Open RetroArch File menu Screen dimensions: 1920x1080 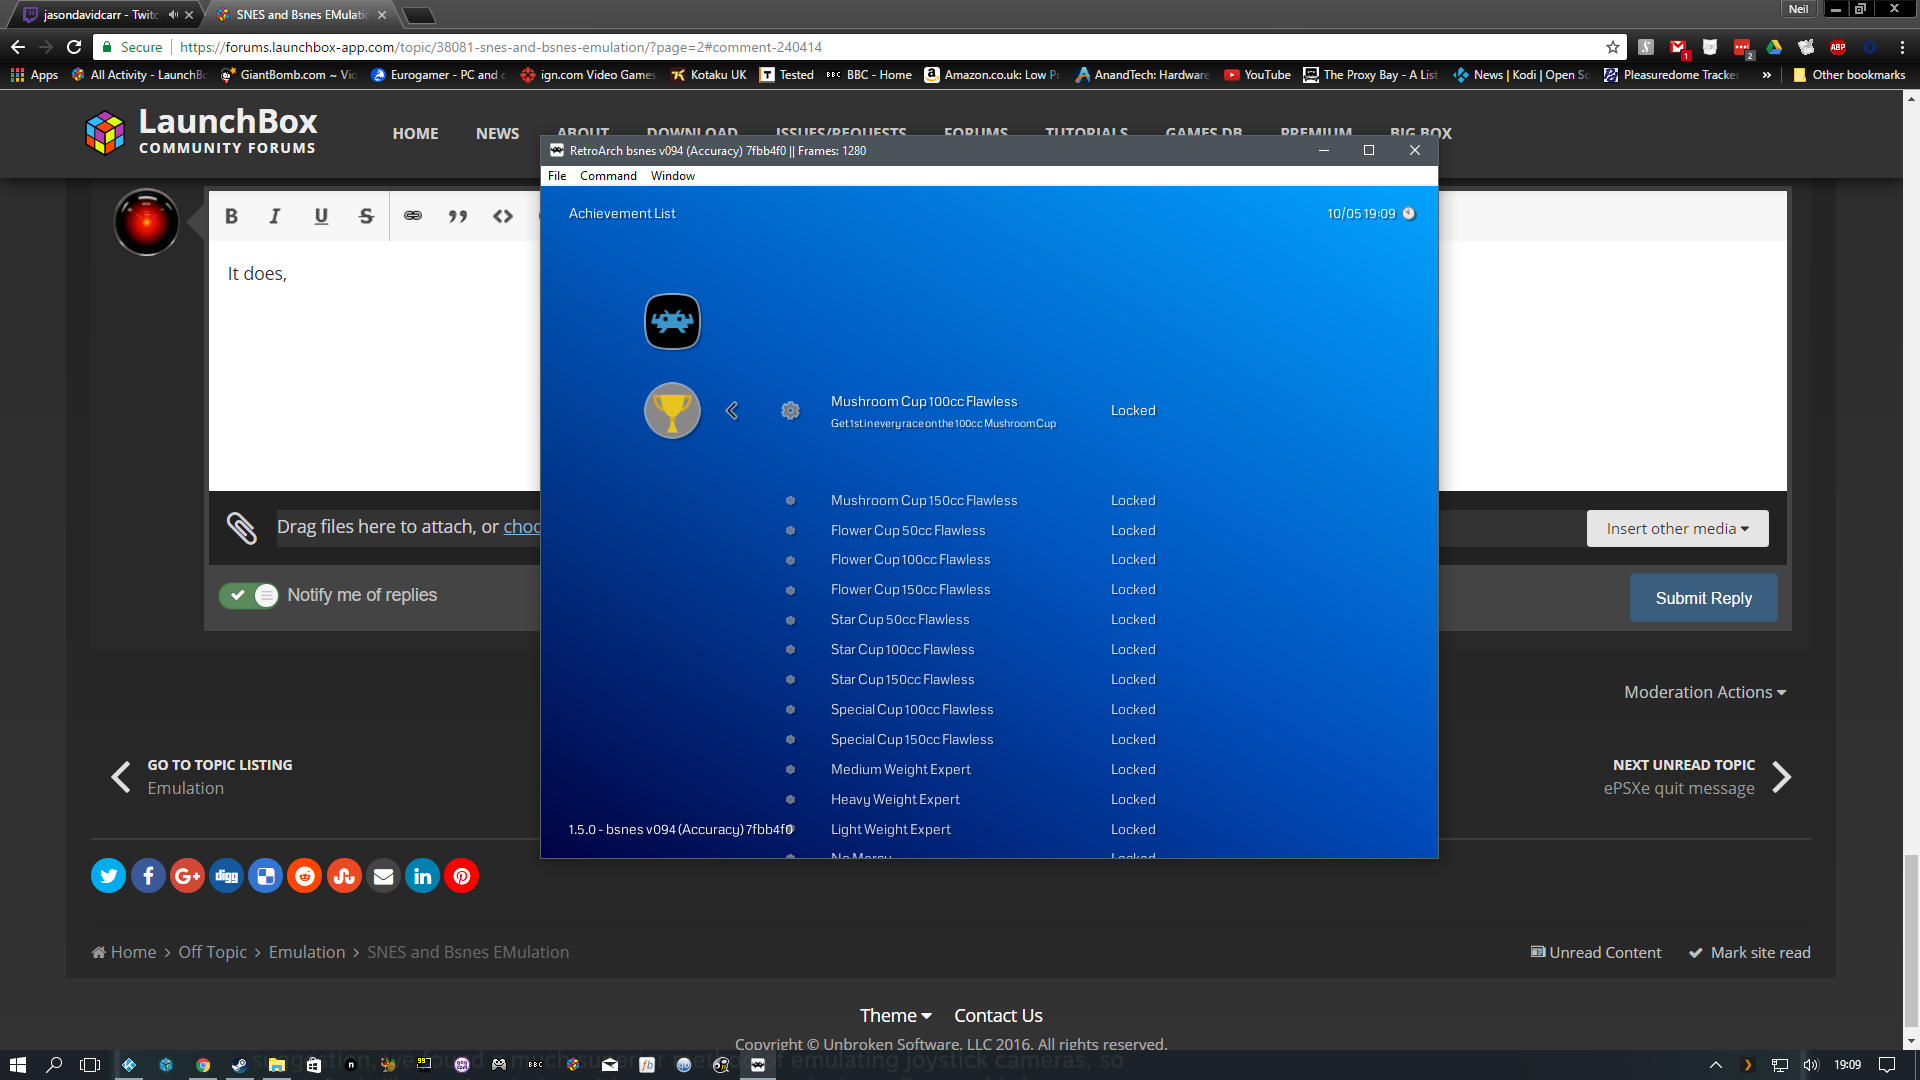[x=557, y=176]
